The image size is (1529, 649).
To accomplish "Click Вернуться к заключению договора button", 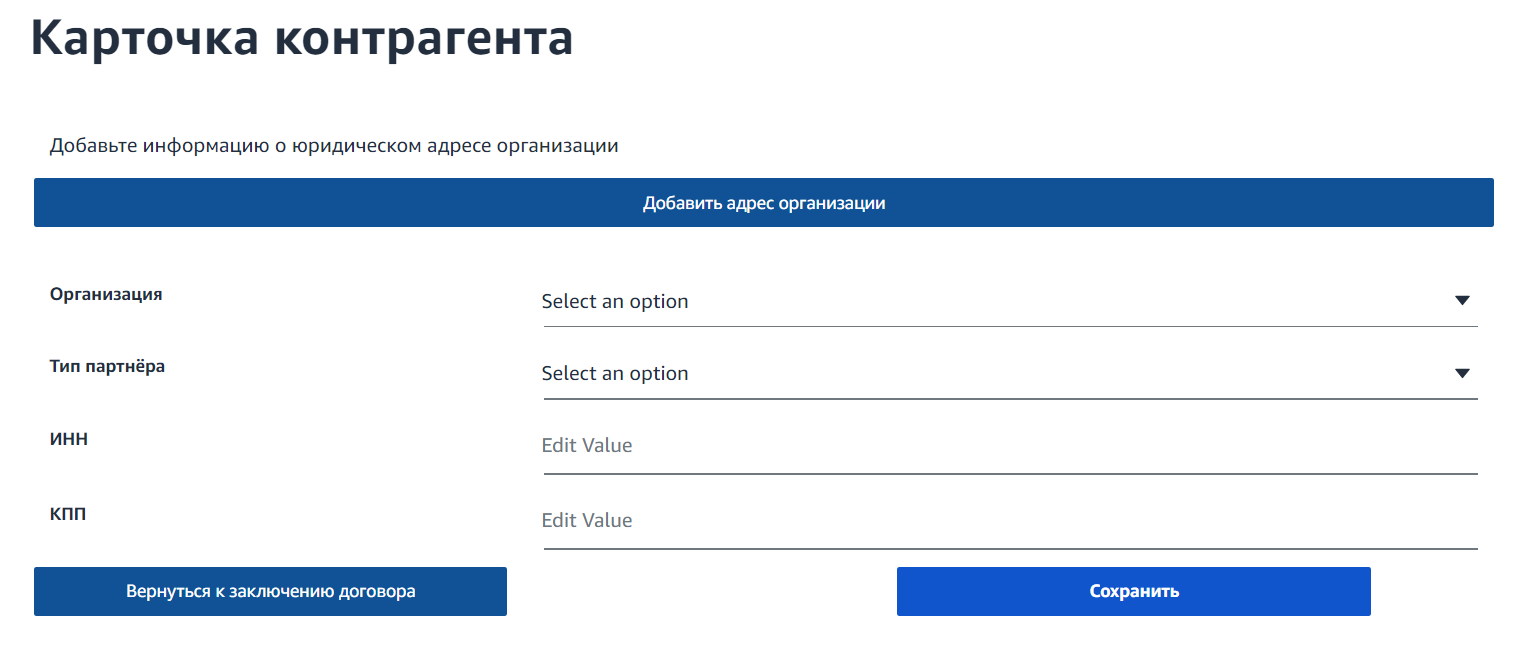I will coord(270,591).
